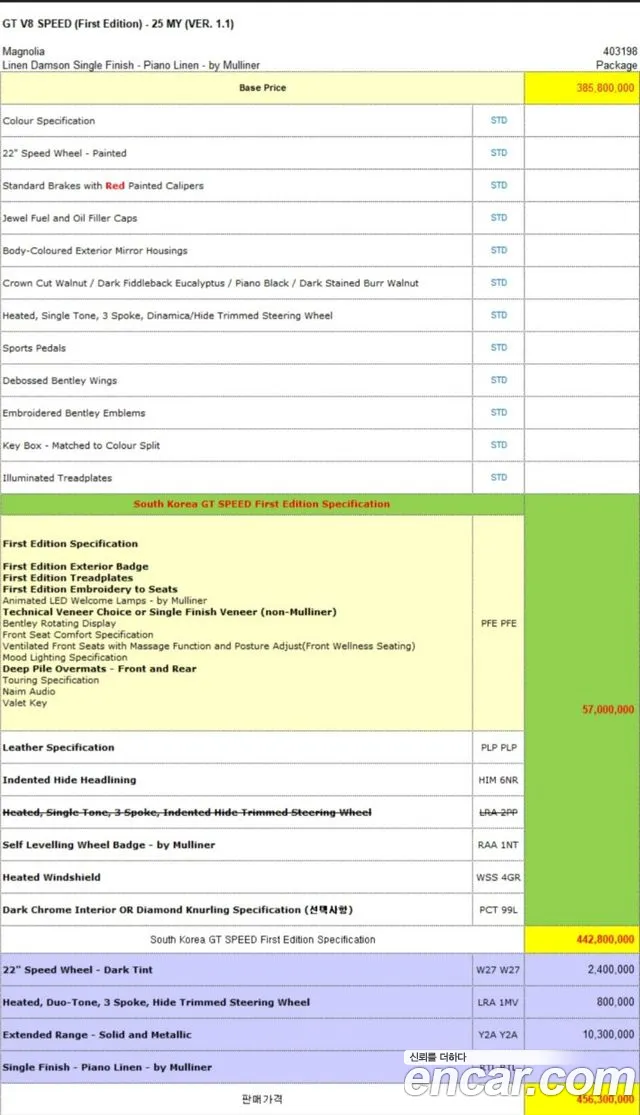
Task: Click STD in the Colour Specification row
Action: click(498, 120)
